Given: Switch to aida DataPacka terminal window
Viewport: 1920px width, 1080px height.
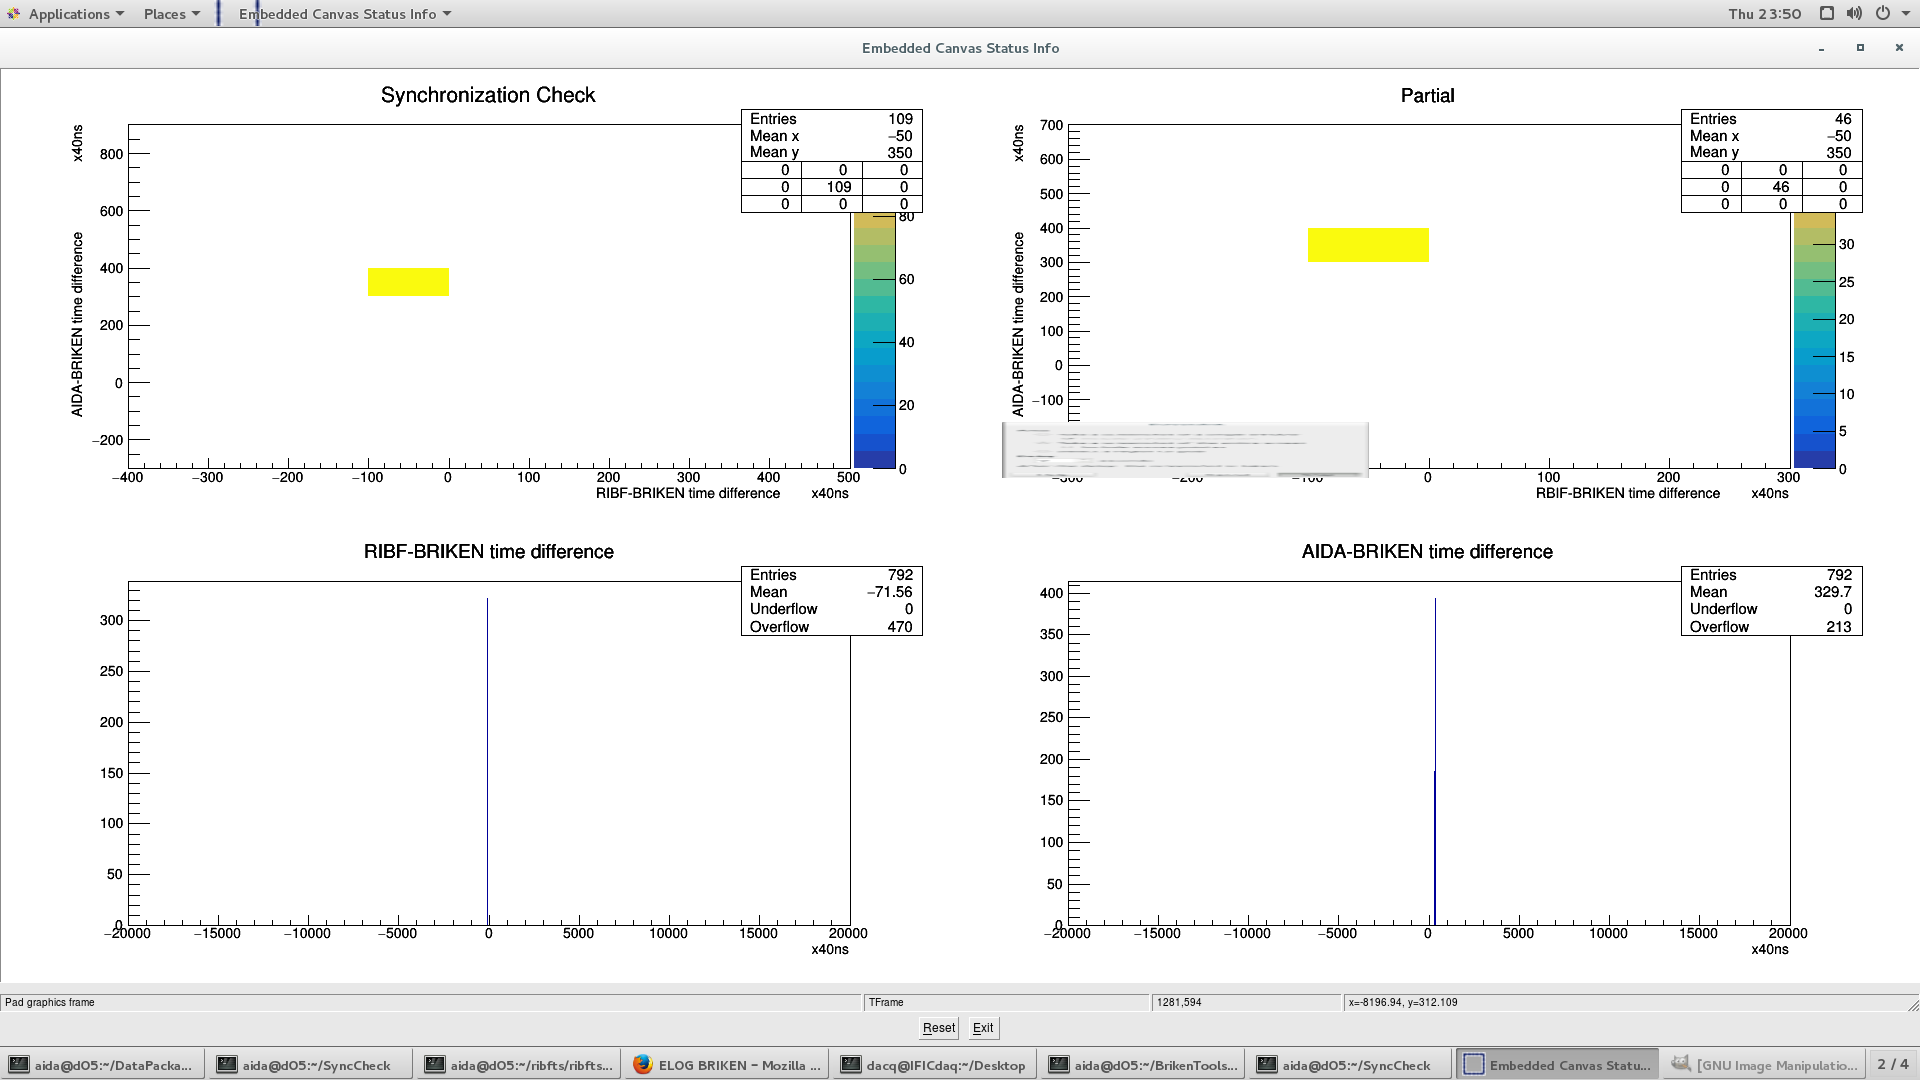Looking at the screenshot, I should pos(102,1065).
